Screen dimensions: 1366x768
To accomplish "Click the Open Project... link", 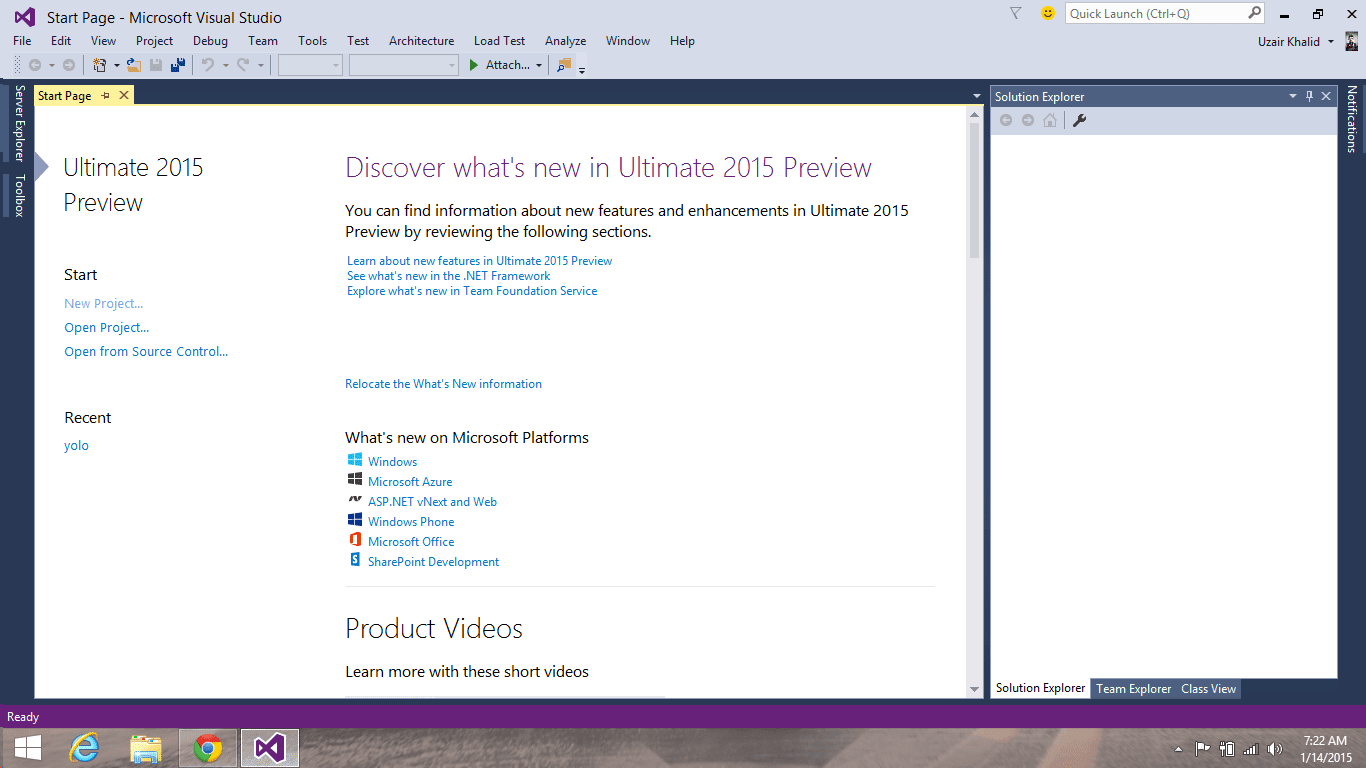I will pyautogui.click(x=107, y=328).
